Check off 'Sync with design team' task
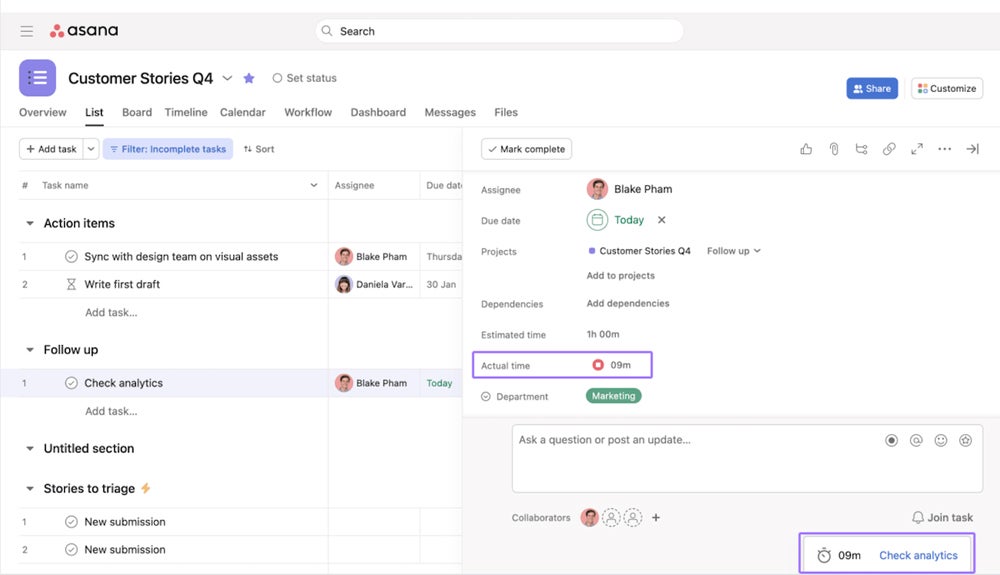The image size is (1000, 575). point(71,257)
